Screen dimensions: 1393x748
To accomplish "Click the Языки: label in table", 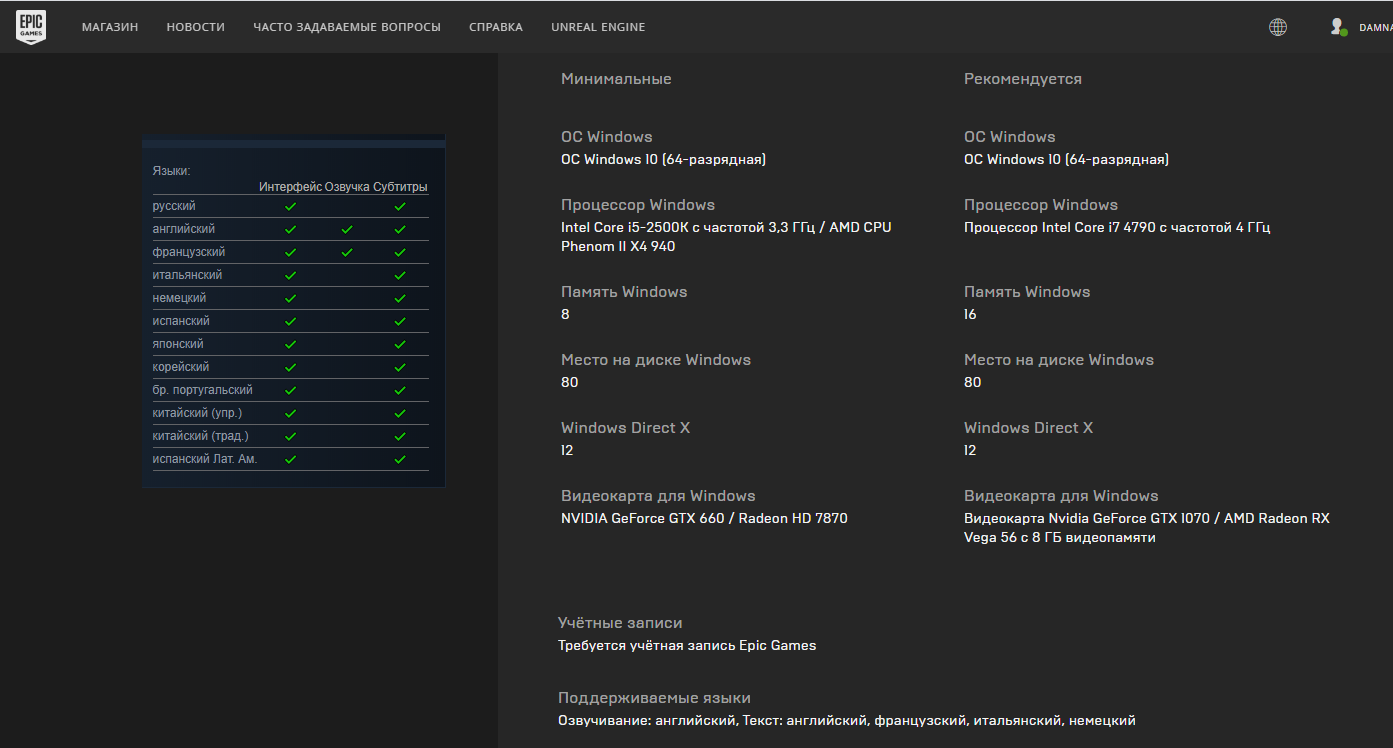I will click(171, 171).
